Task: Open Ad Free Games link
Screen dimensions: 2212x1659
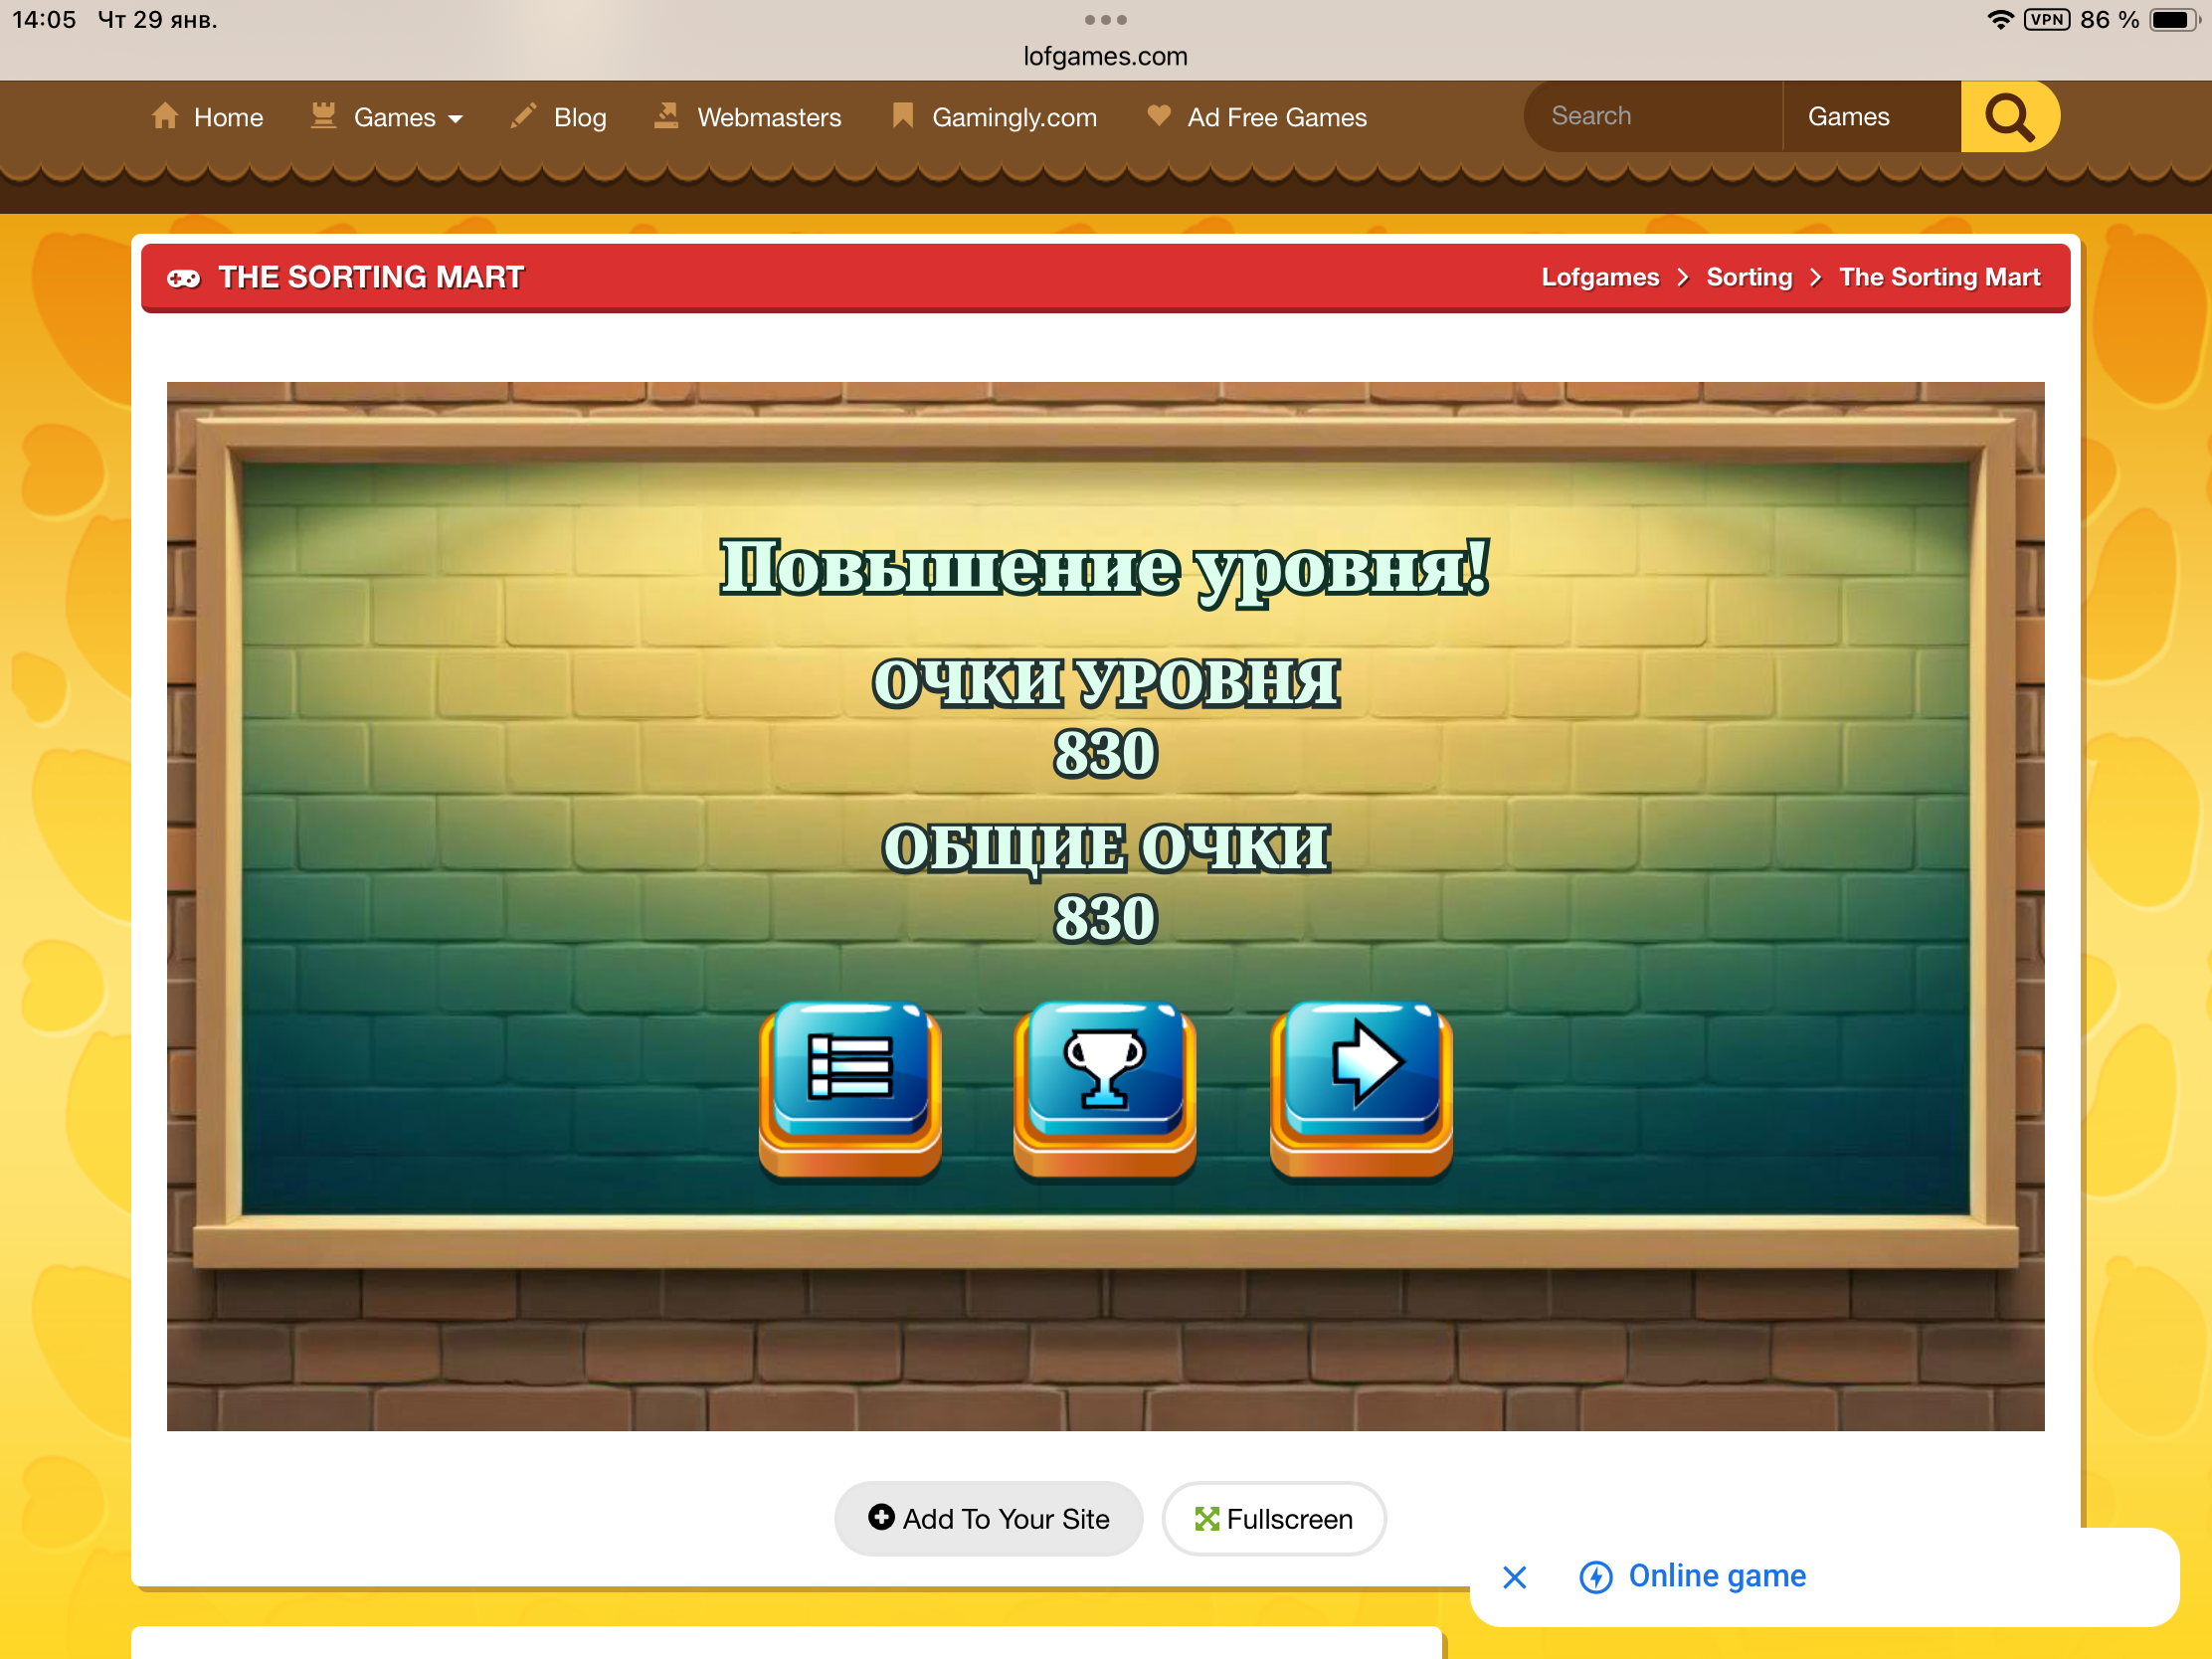Action: pos(1276,118)
